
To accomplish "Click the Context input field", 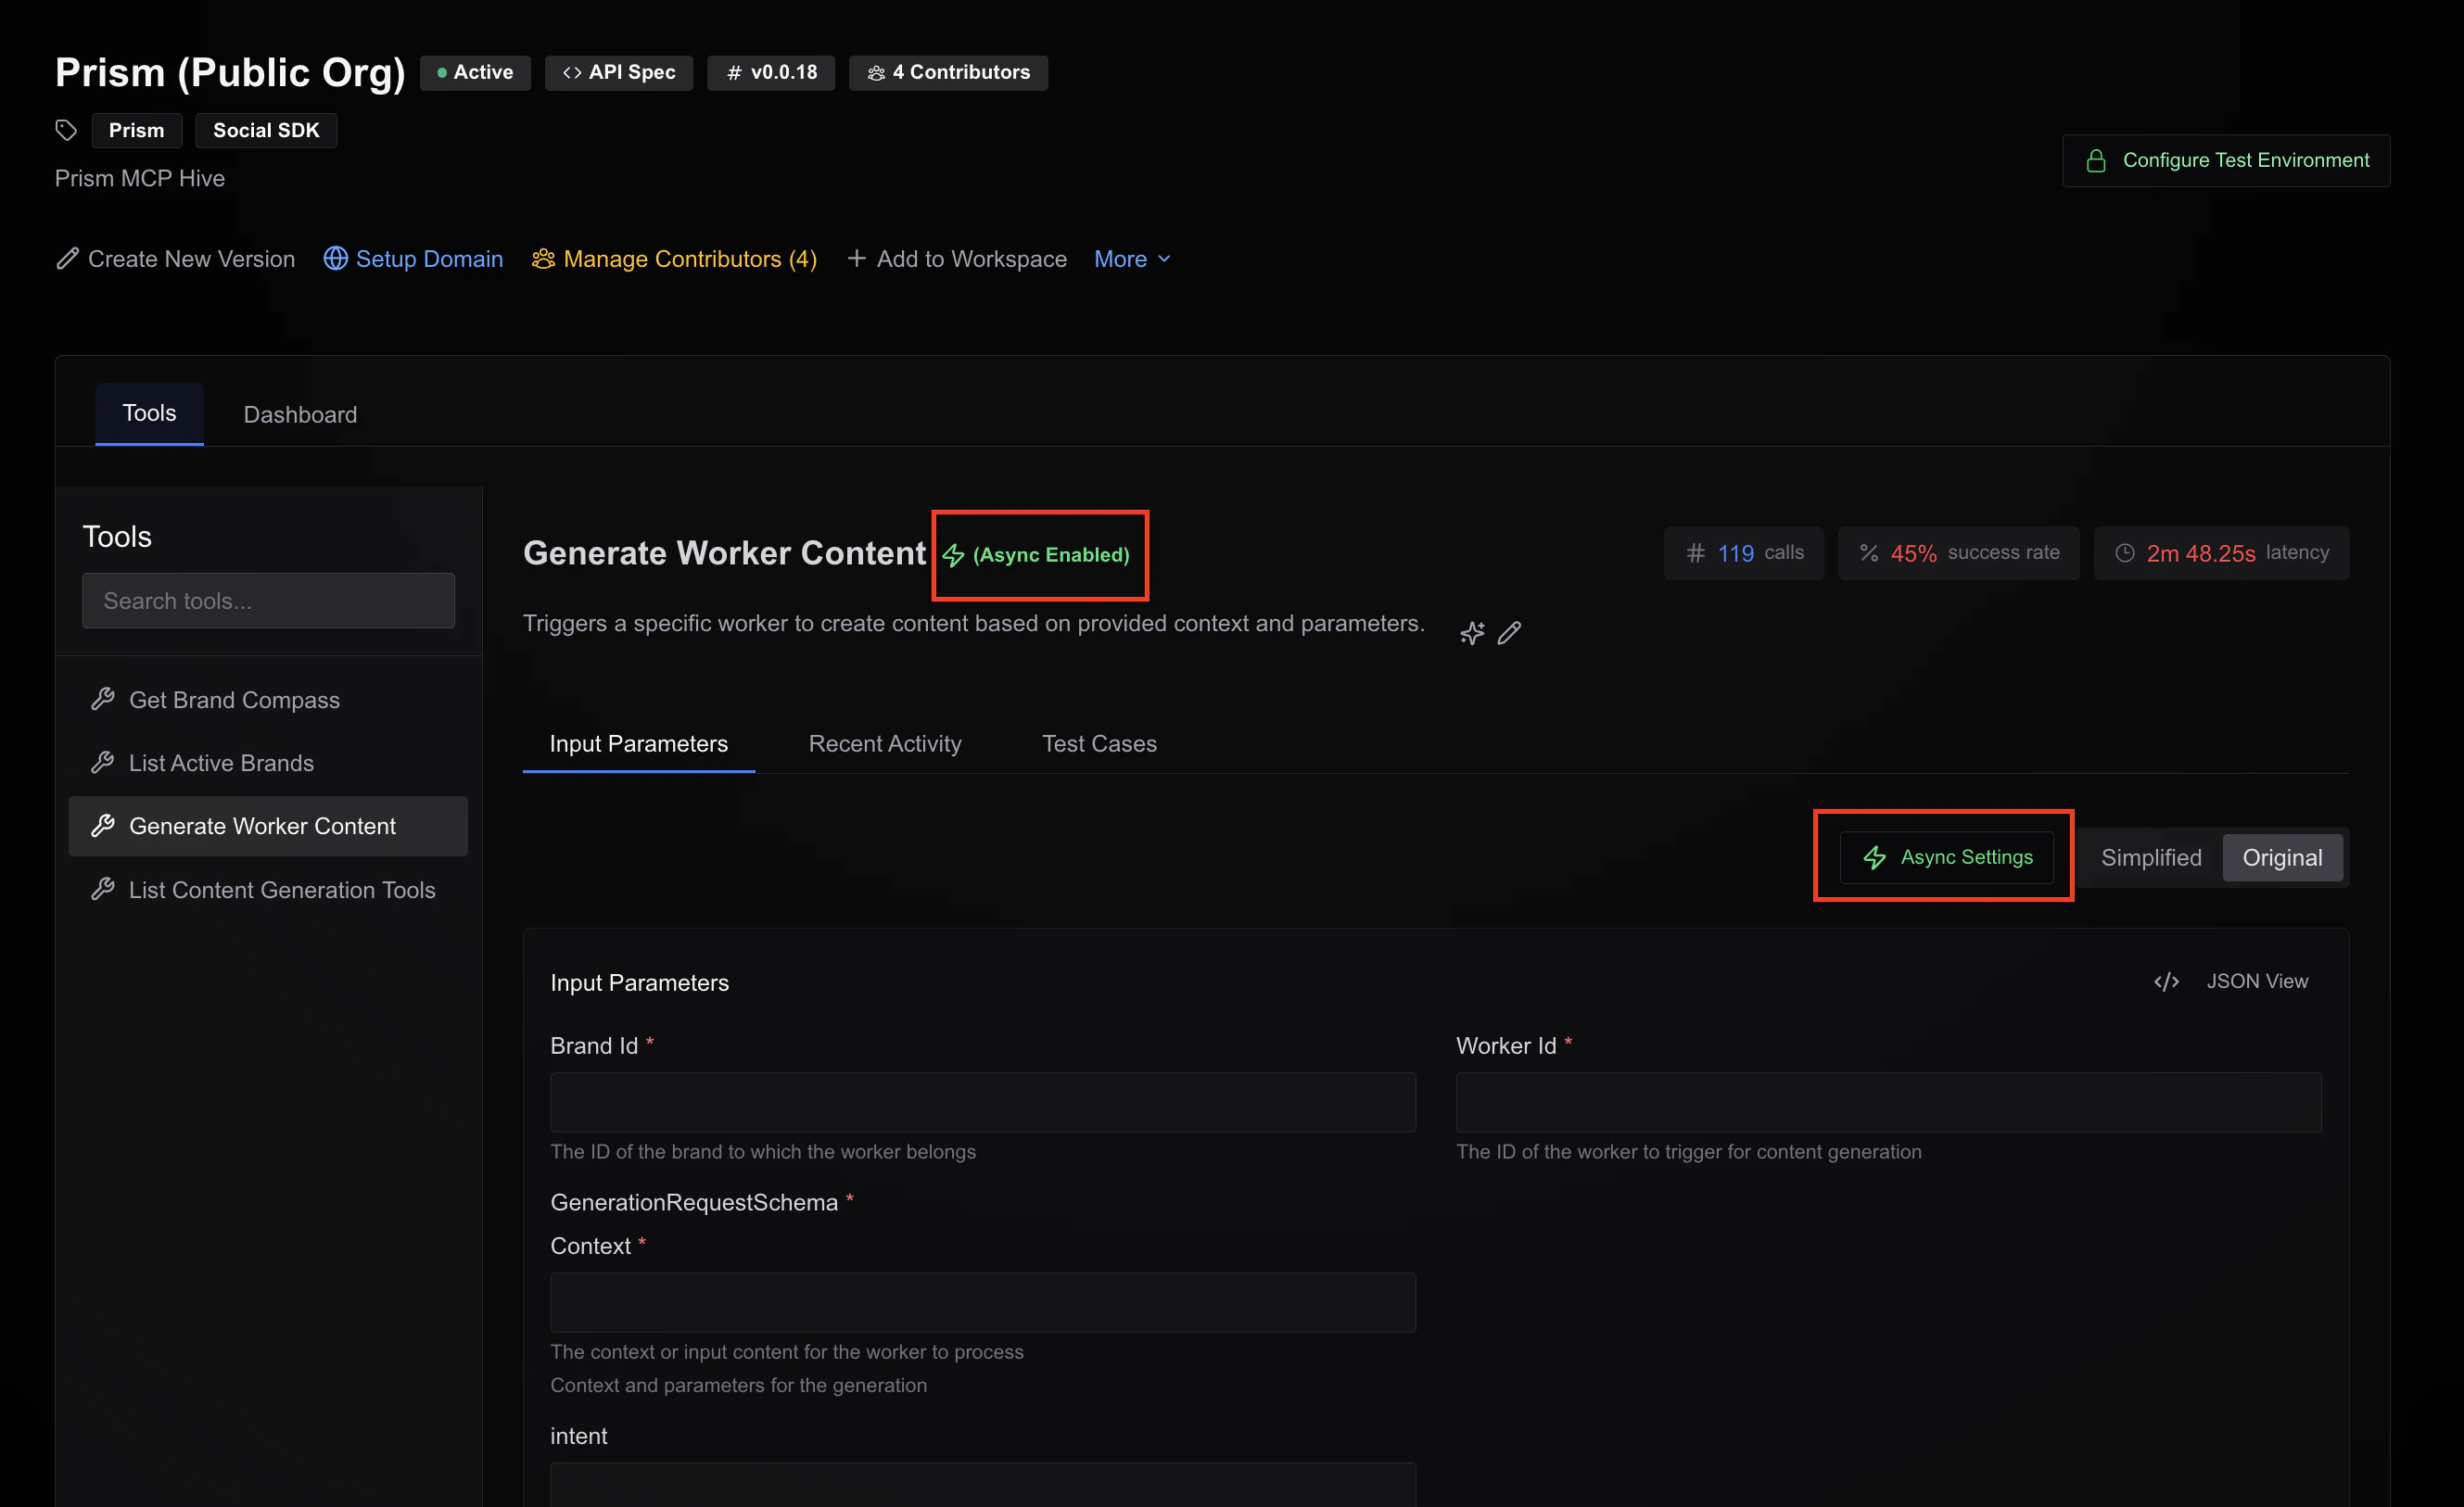I will coord(983,1303).
